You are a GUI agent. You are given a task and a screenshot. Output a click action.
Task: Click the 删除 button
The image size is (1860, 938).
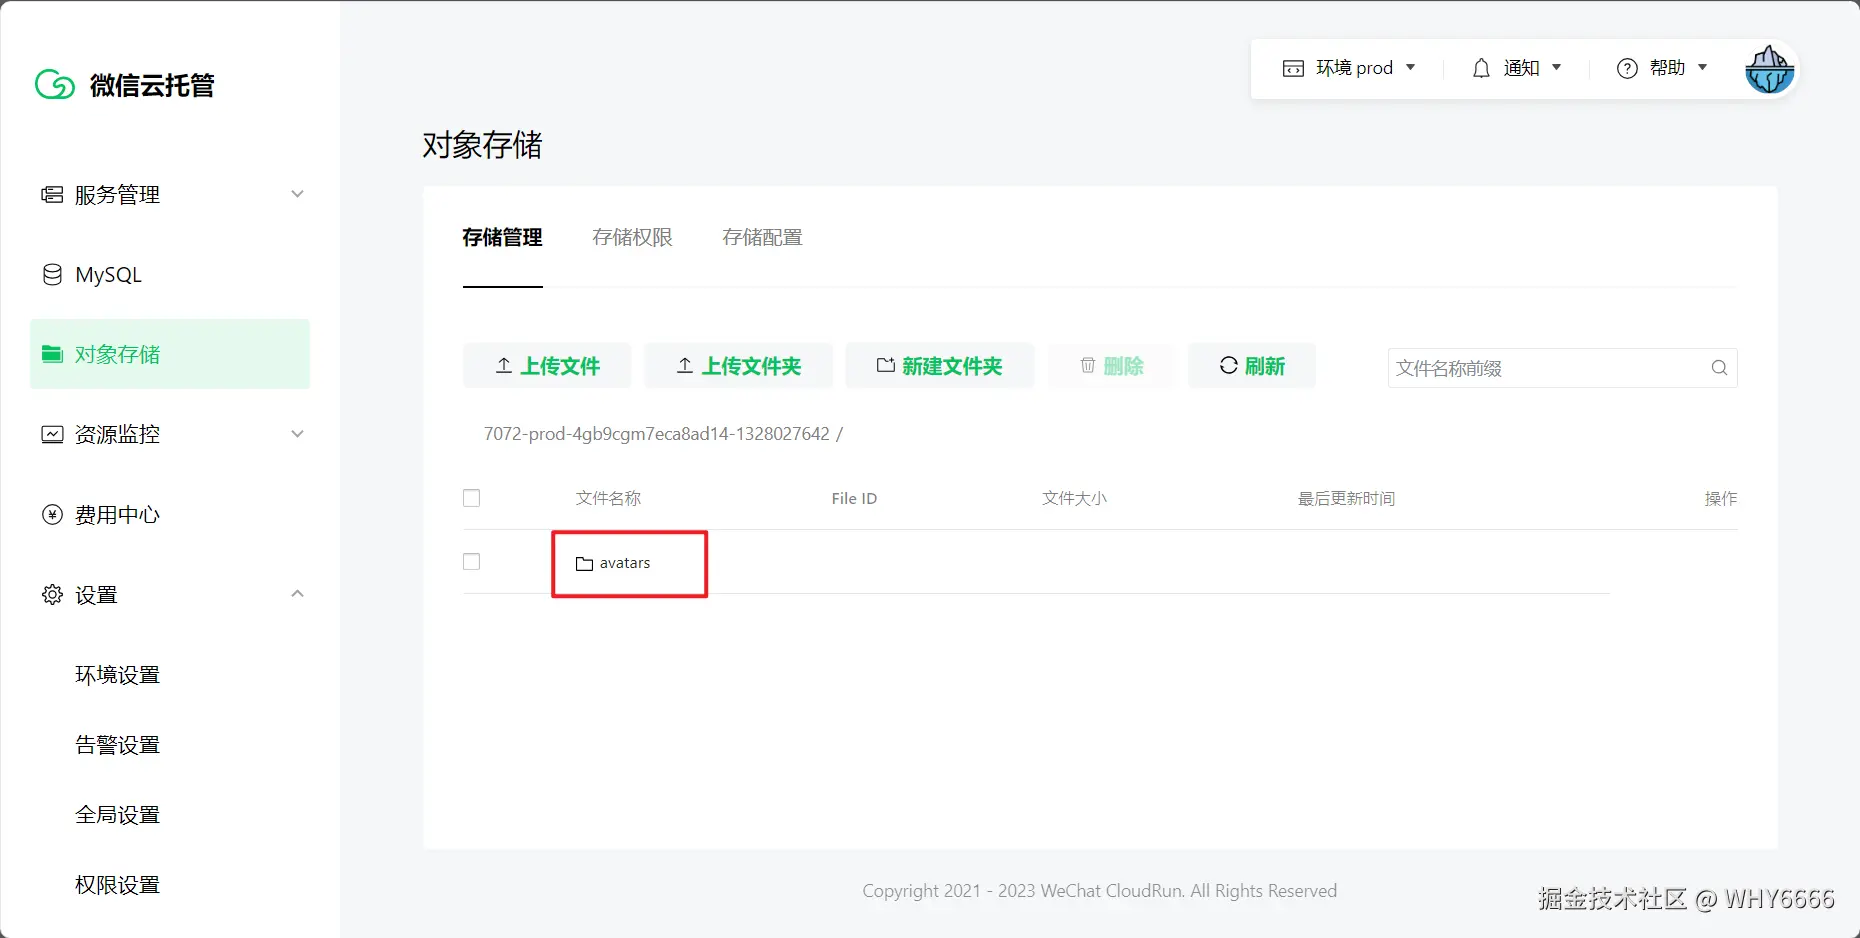[1111, 366]
